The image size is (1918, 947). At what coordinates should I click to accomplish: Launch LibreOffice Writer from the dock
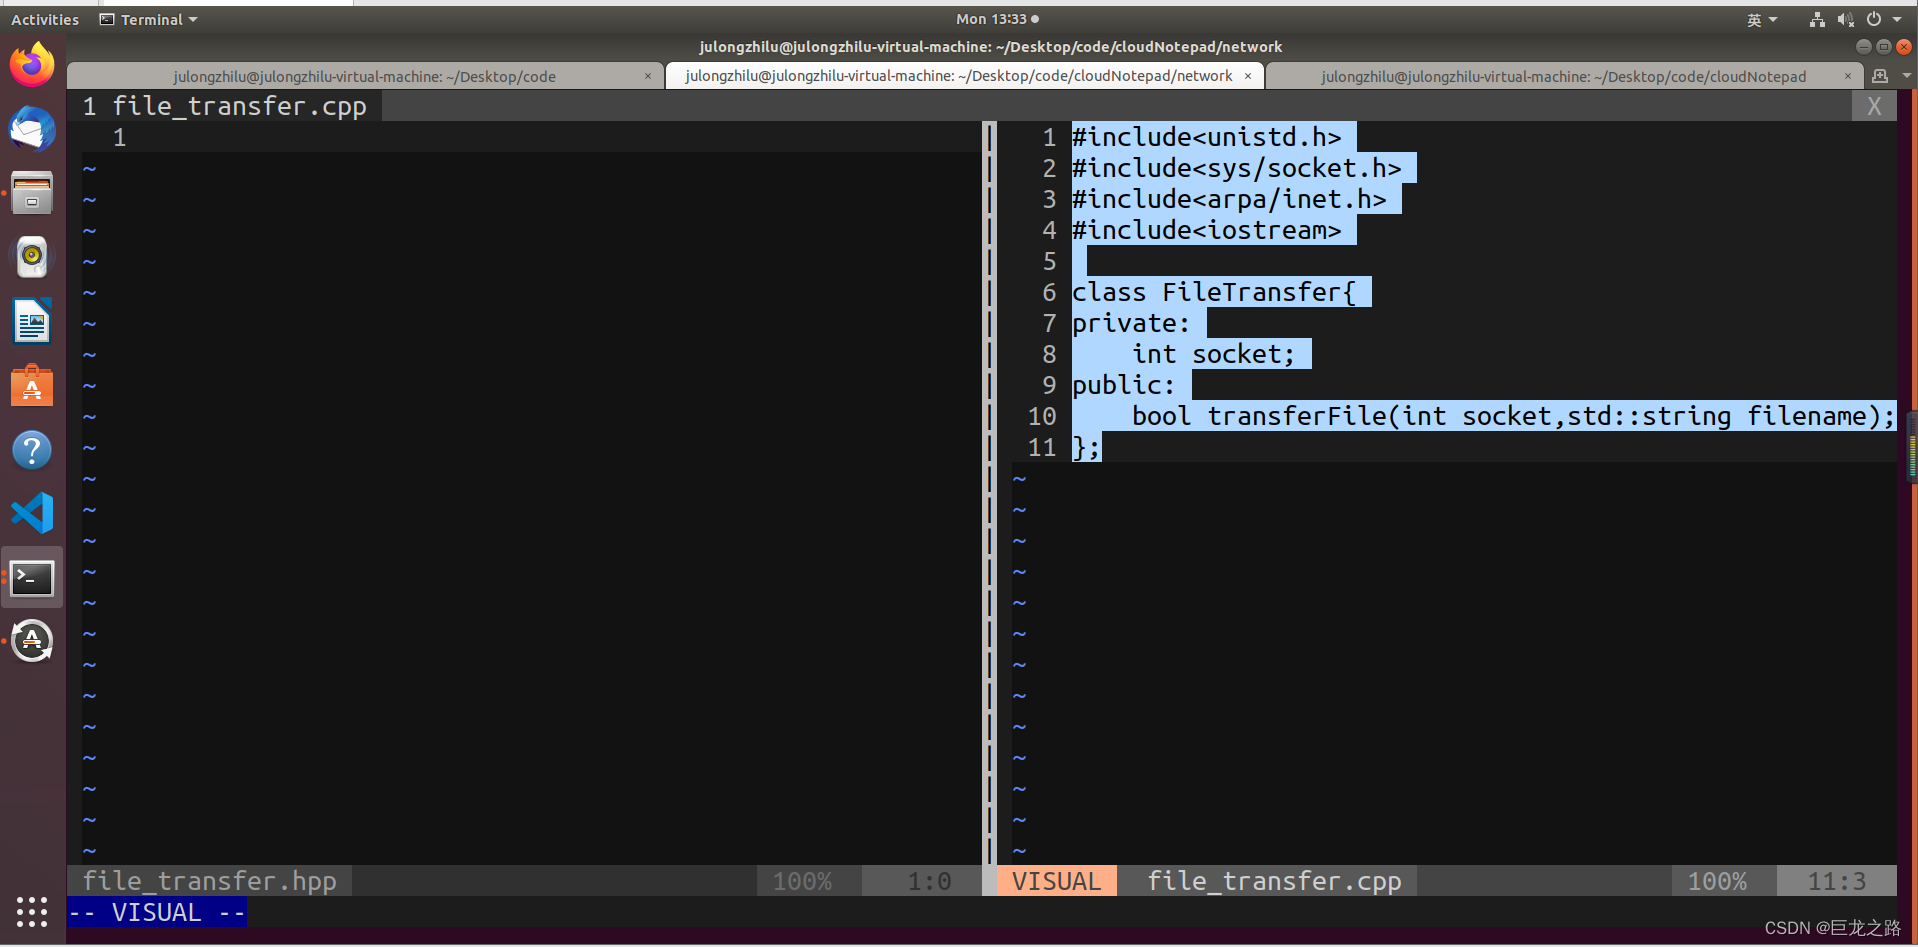point(32,321)
